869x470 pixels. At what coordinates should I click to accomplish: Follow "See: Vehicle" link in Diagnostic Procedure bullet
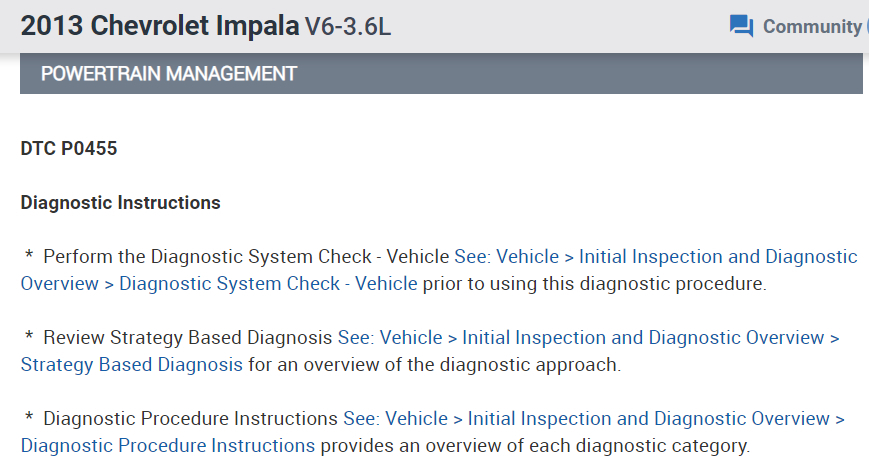pos(395,418)
